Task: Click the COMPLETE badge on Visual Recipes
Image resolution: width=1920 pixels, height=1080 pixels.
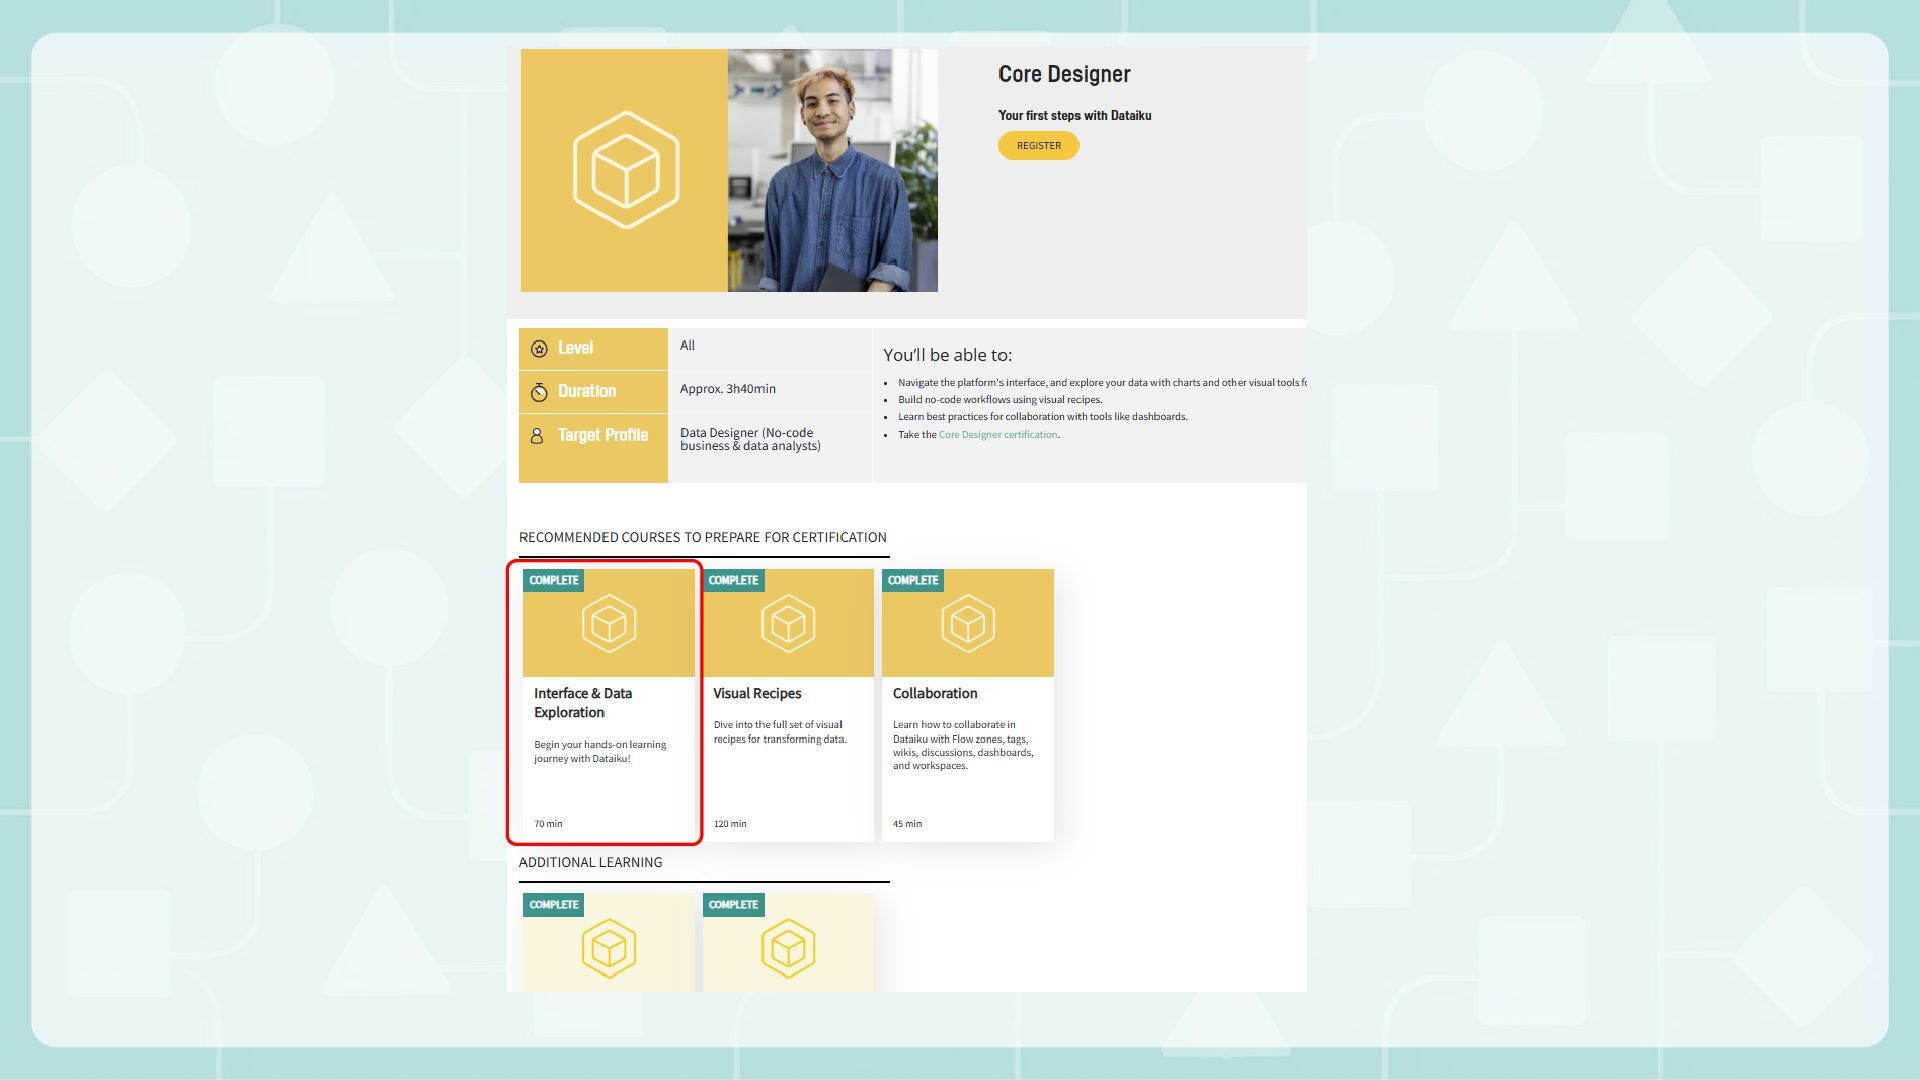Action: (733, 581)
